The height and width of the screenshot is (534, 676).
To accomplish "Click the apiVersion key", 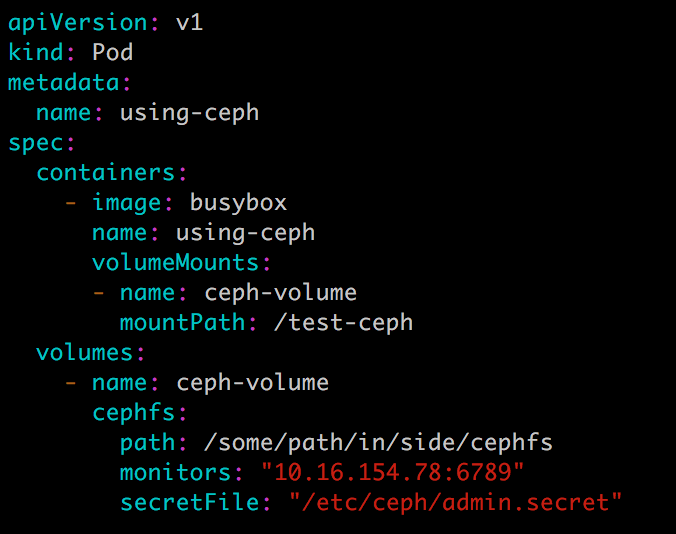I will click(x=78, y=23).
